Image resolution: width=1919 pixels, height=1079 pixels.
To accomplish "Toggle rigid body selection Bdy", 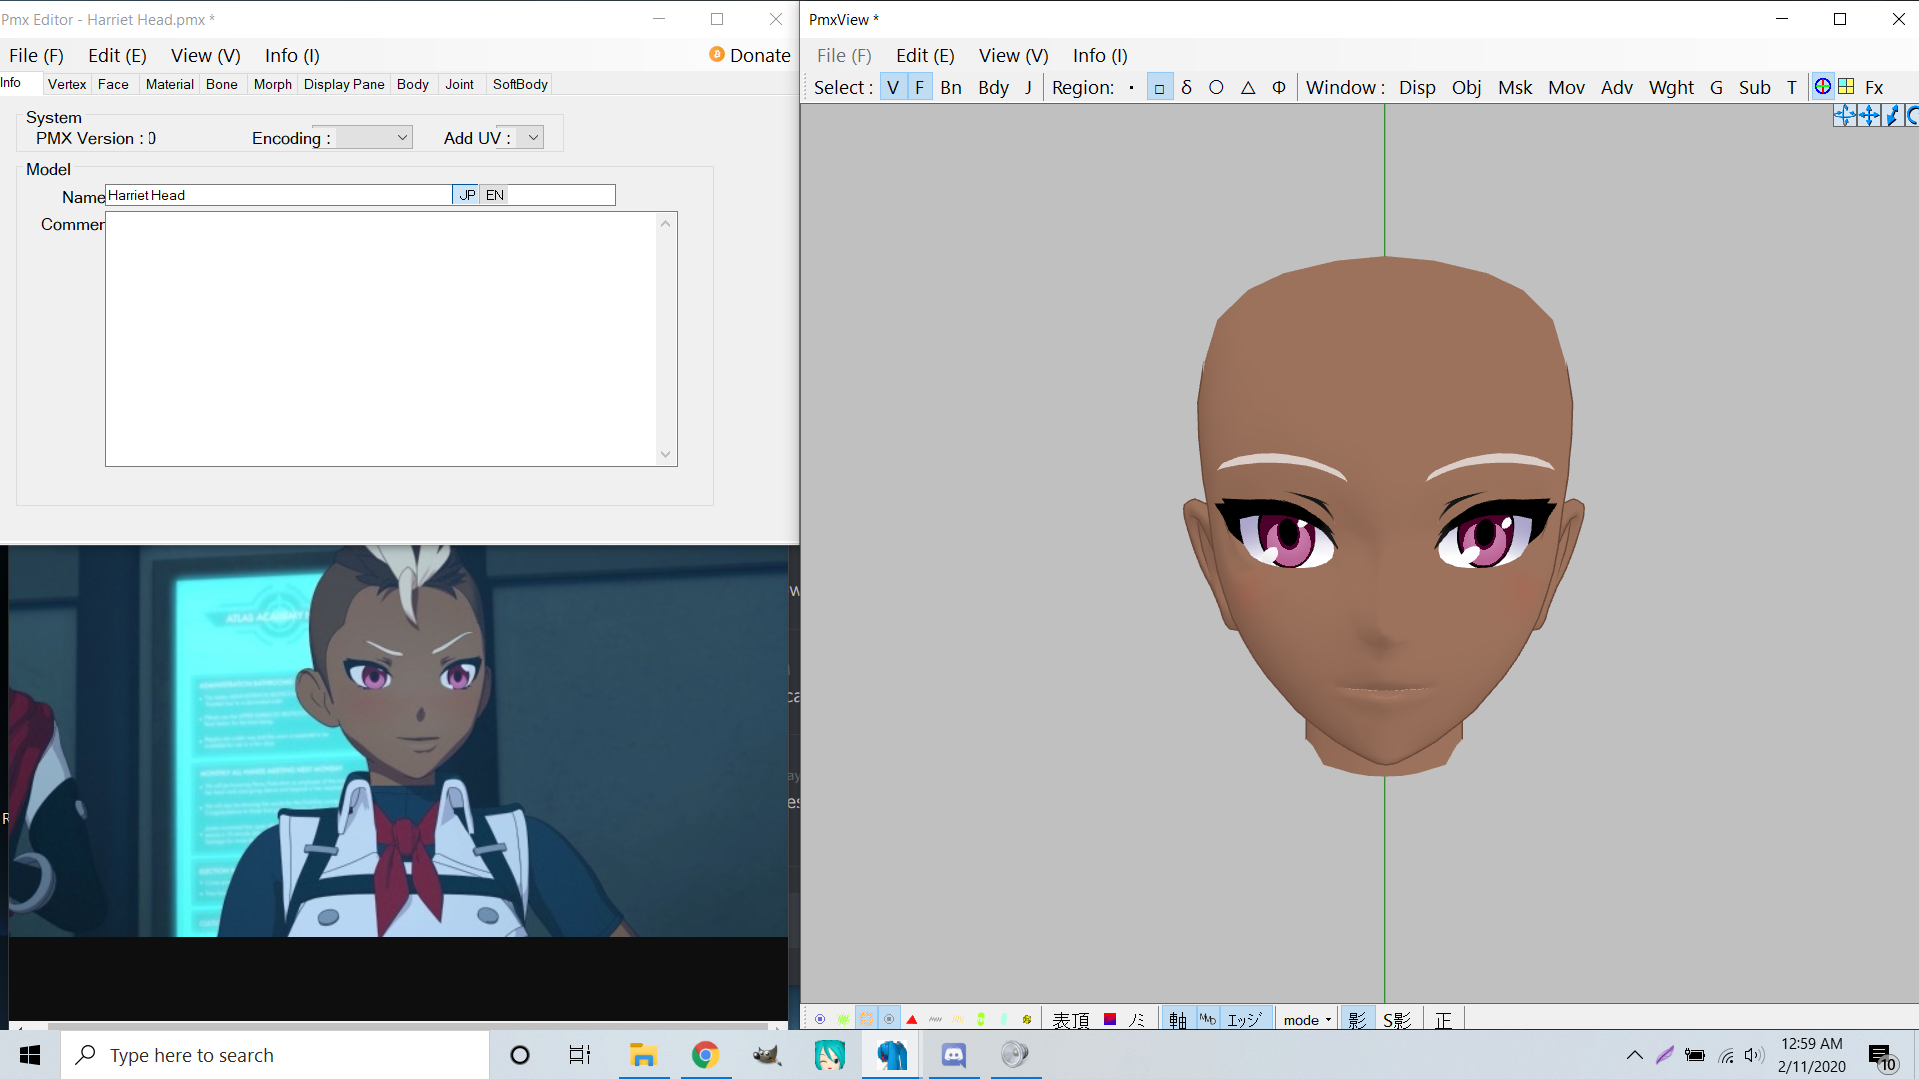I will coord(993,87).
